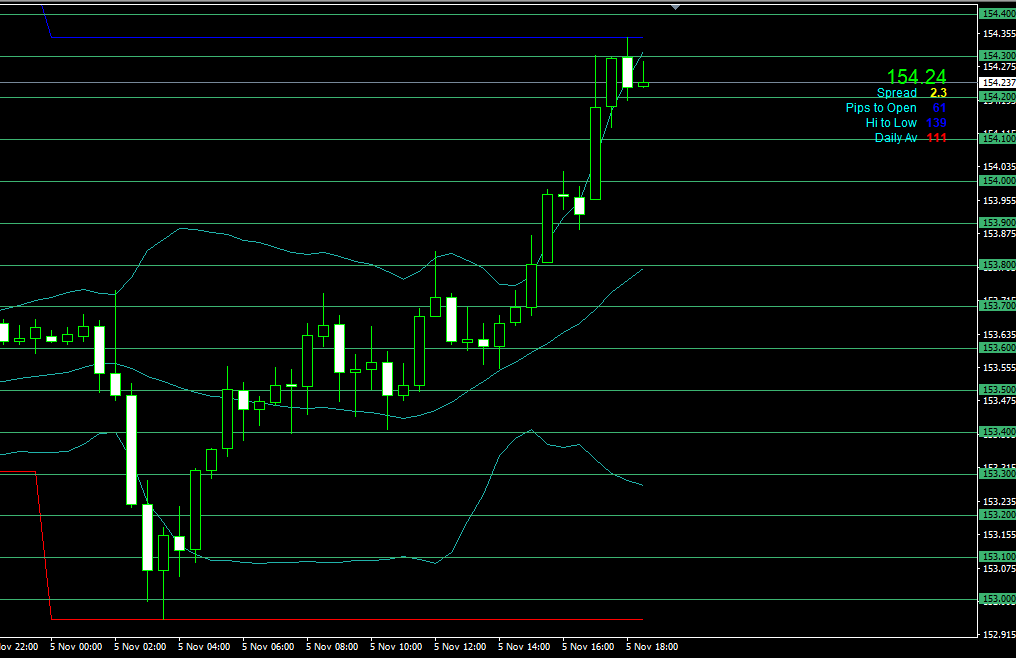This screenshot has width=1016, height=658.
Task: Select the Spread label on the chart
Action: (x=896, y=93)
